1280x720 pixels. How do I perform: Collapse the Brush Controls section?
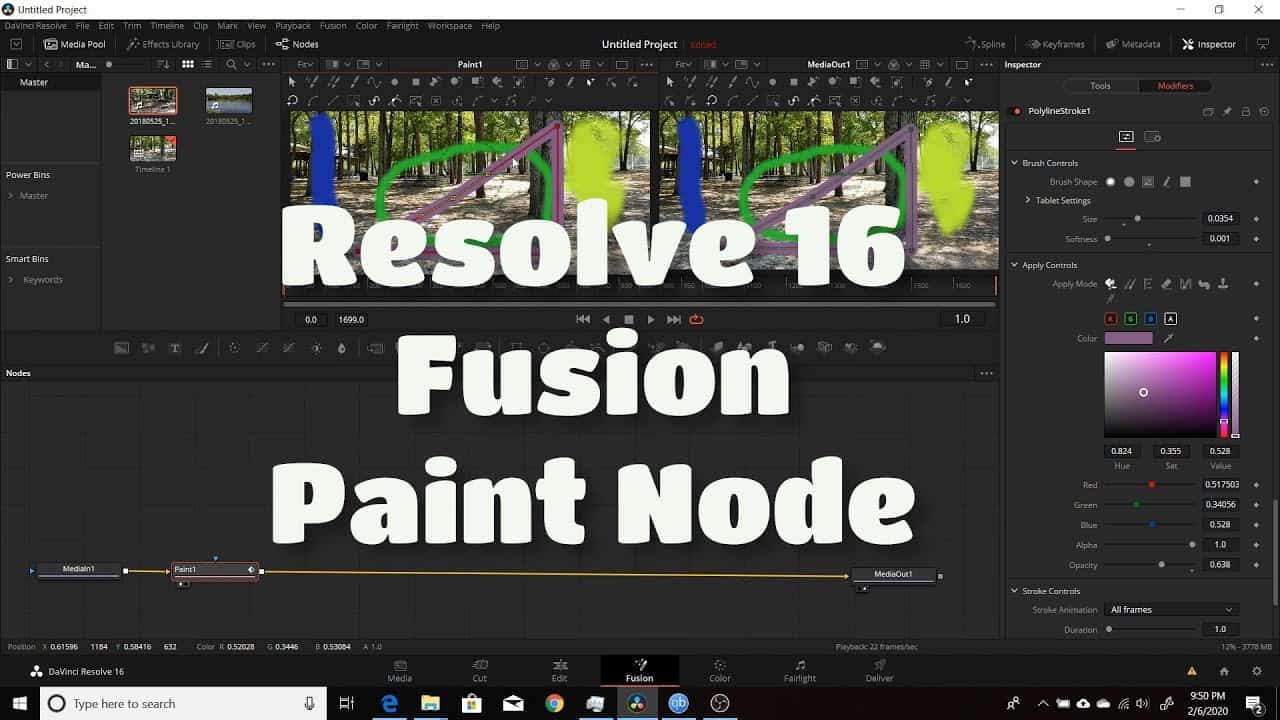[x=1014, y=162]
